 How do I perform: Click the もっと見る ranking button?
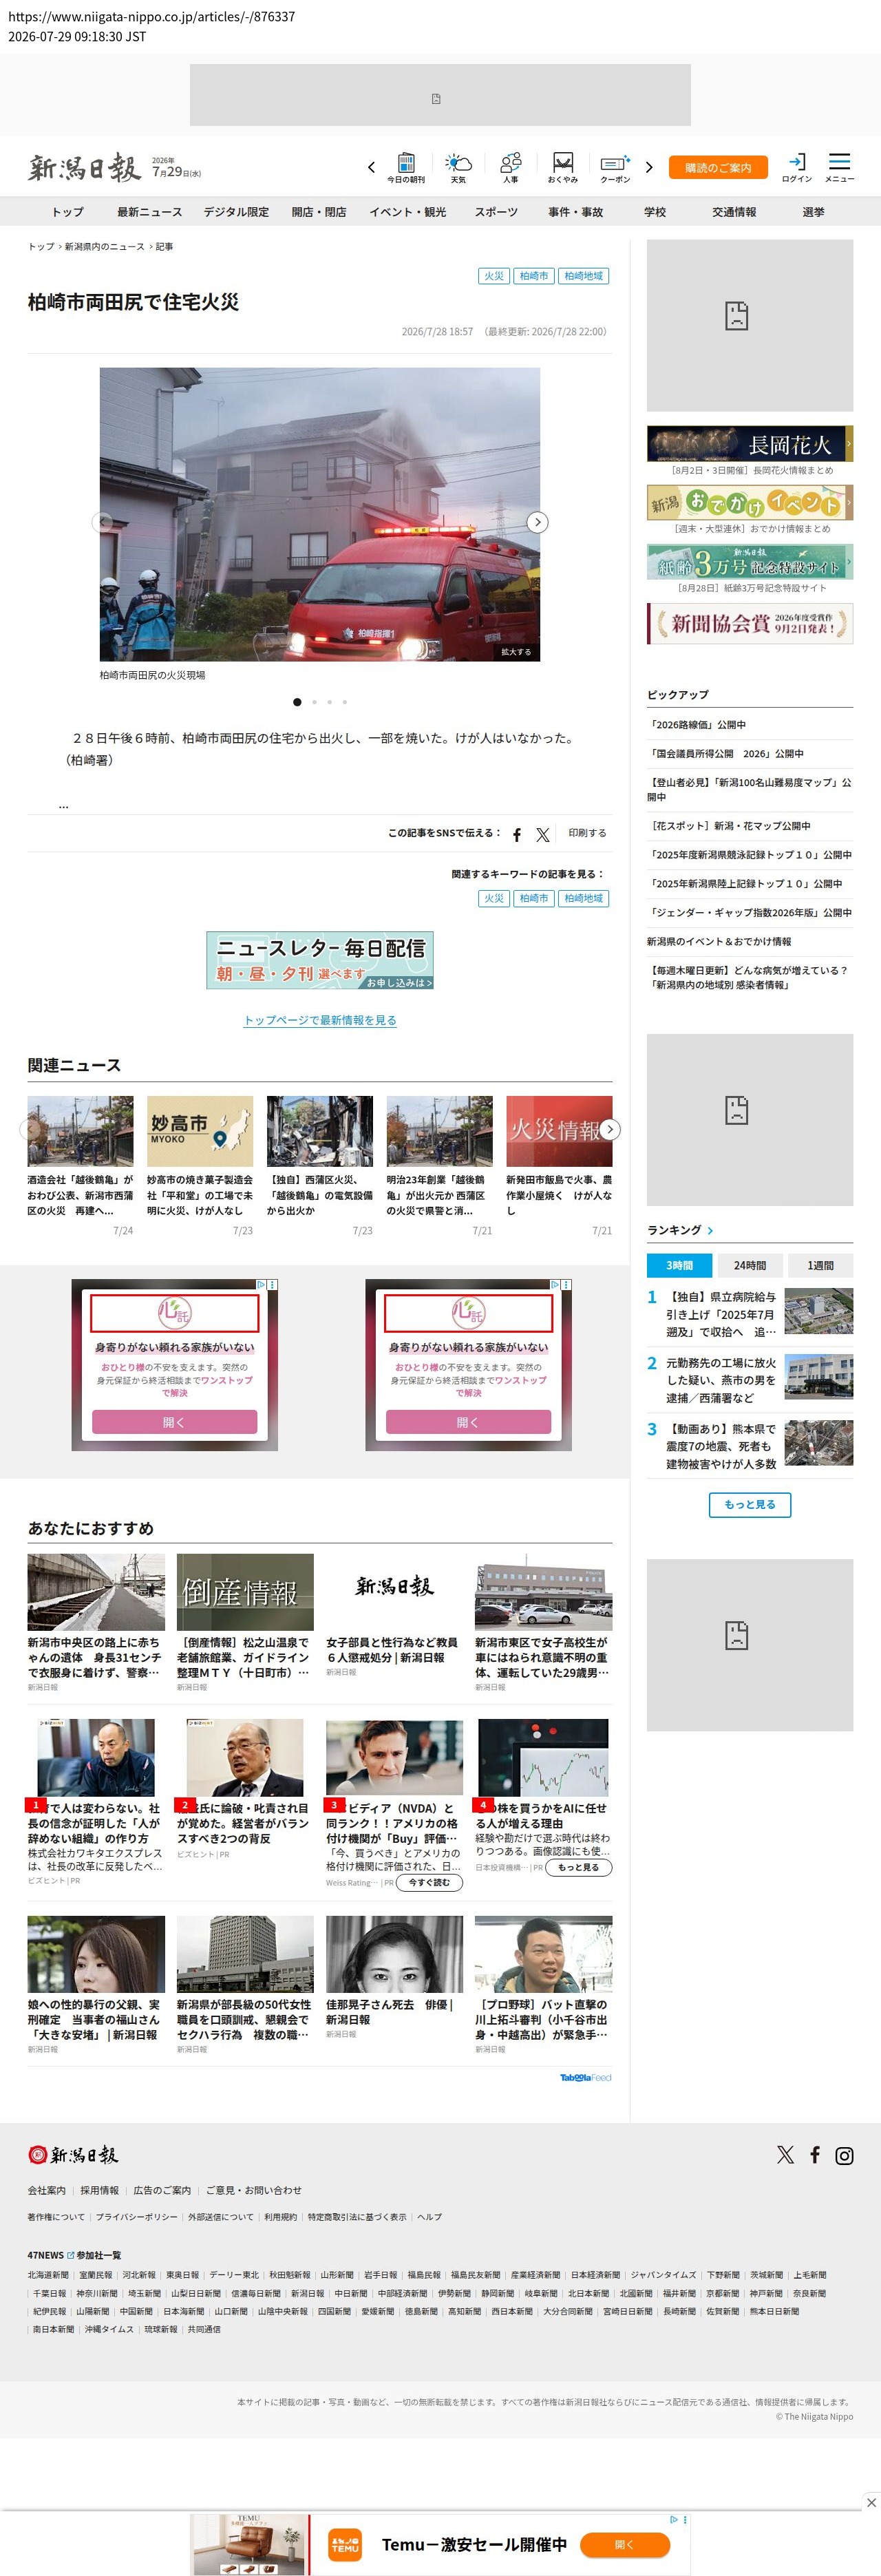pyautogui.click(x=750, y=1504)
